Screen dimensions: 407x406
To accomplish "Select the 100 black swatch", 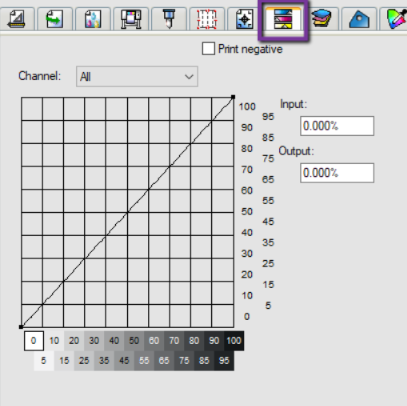I will pos(234,341).
